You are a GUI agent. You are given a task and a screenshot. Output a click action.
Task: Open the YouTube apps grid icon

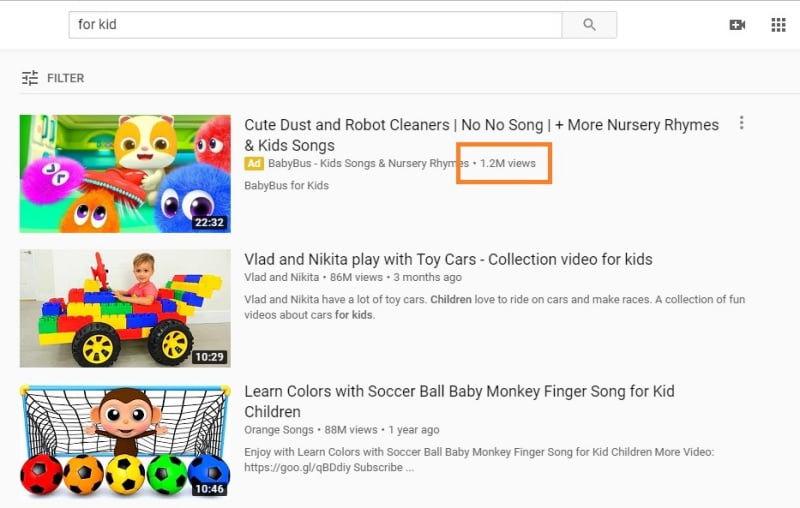point(778,25)
